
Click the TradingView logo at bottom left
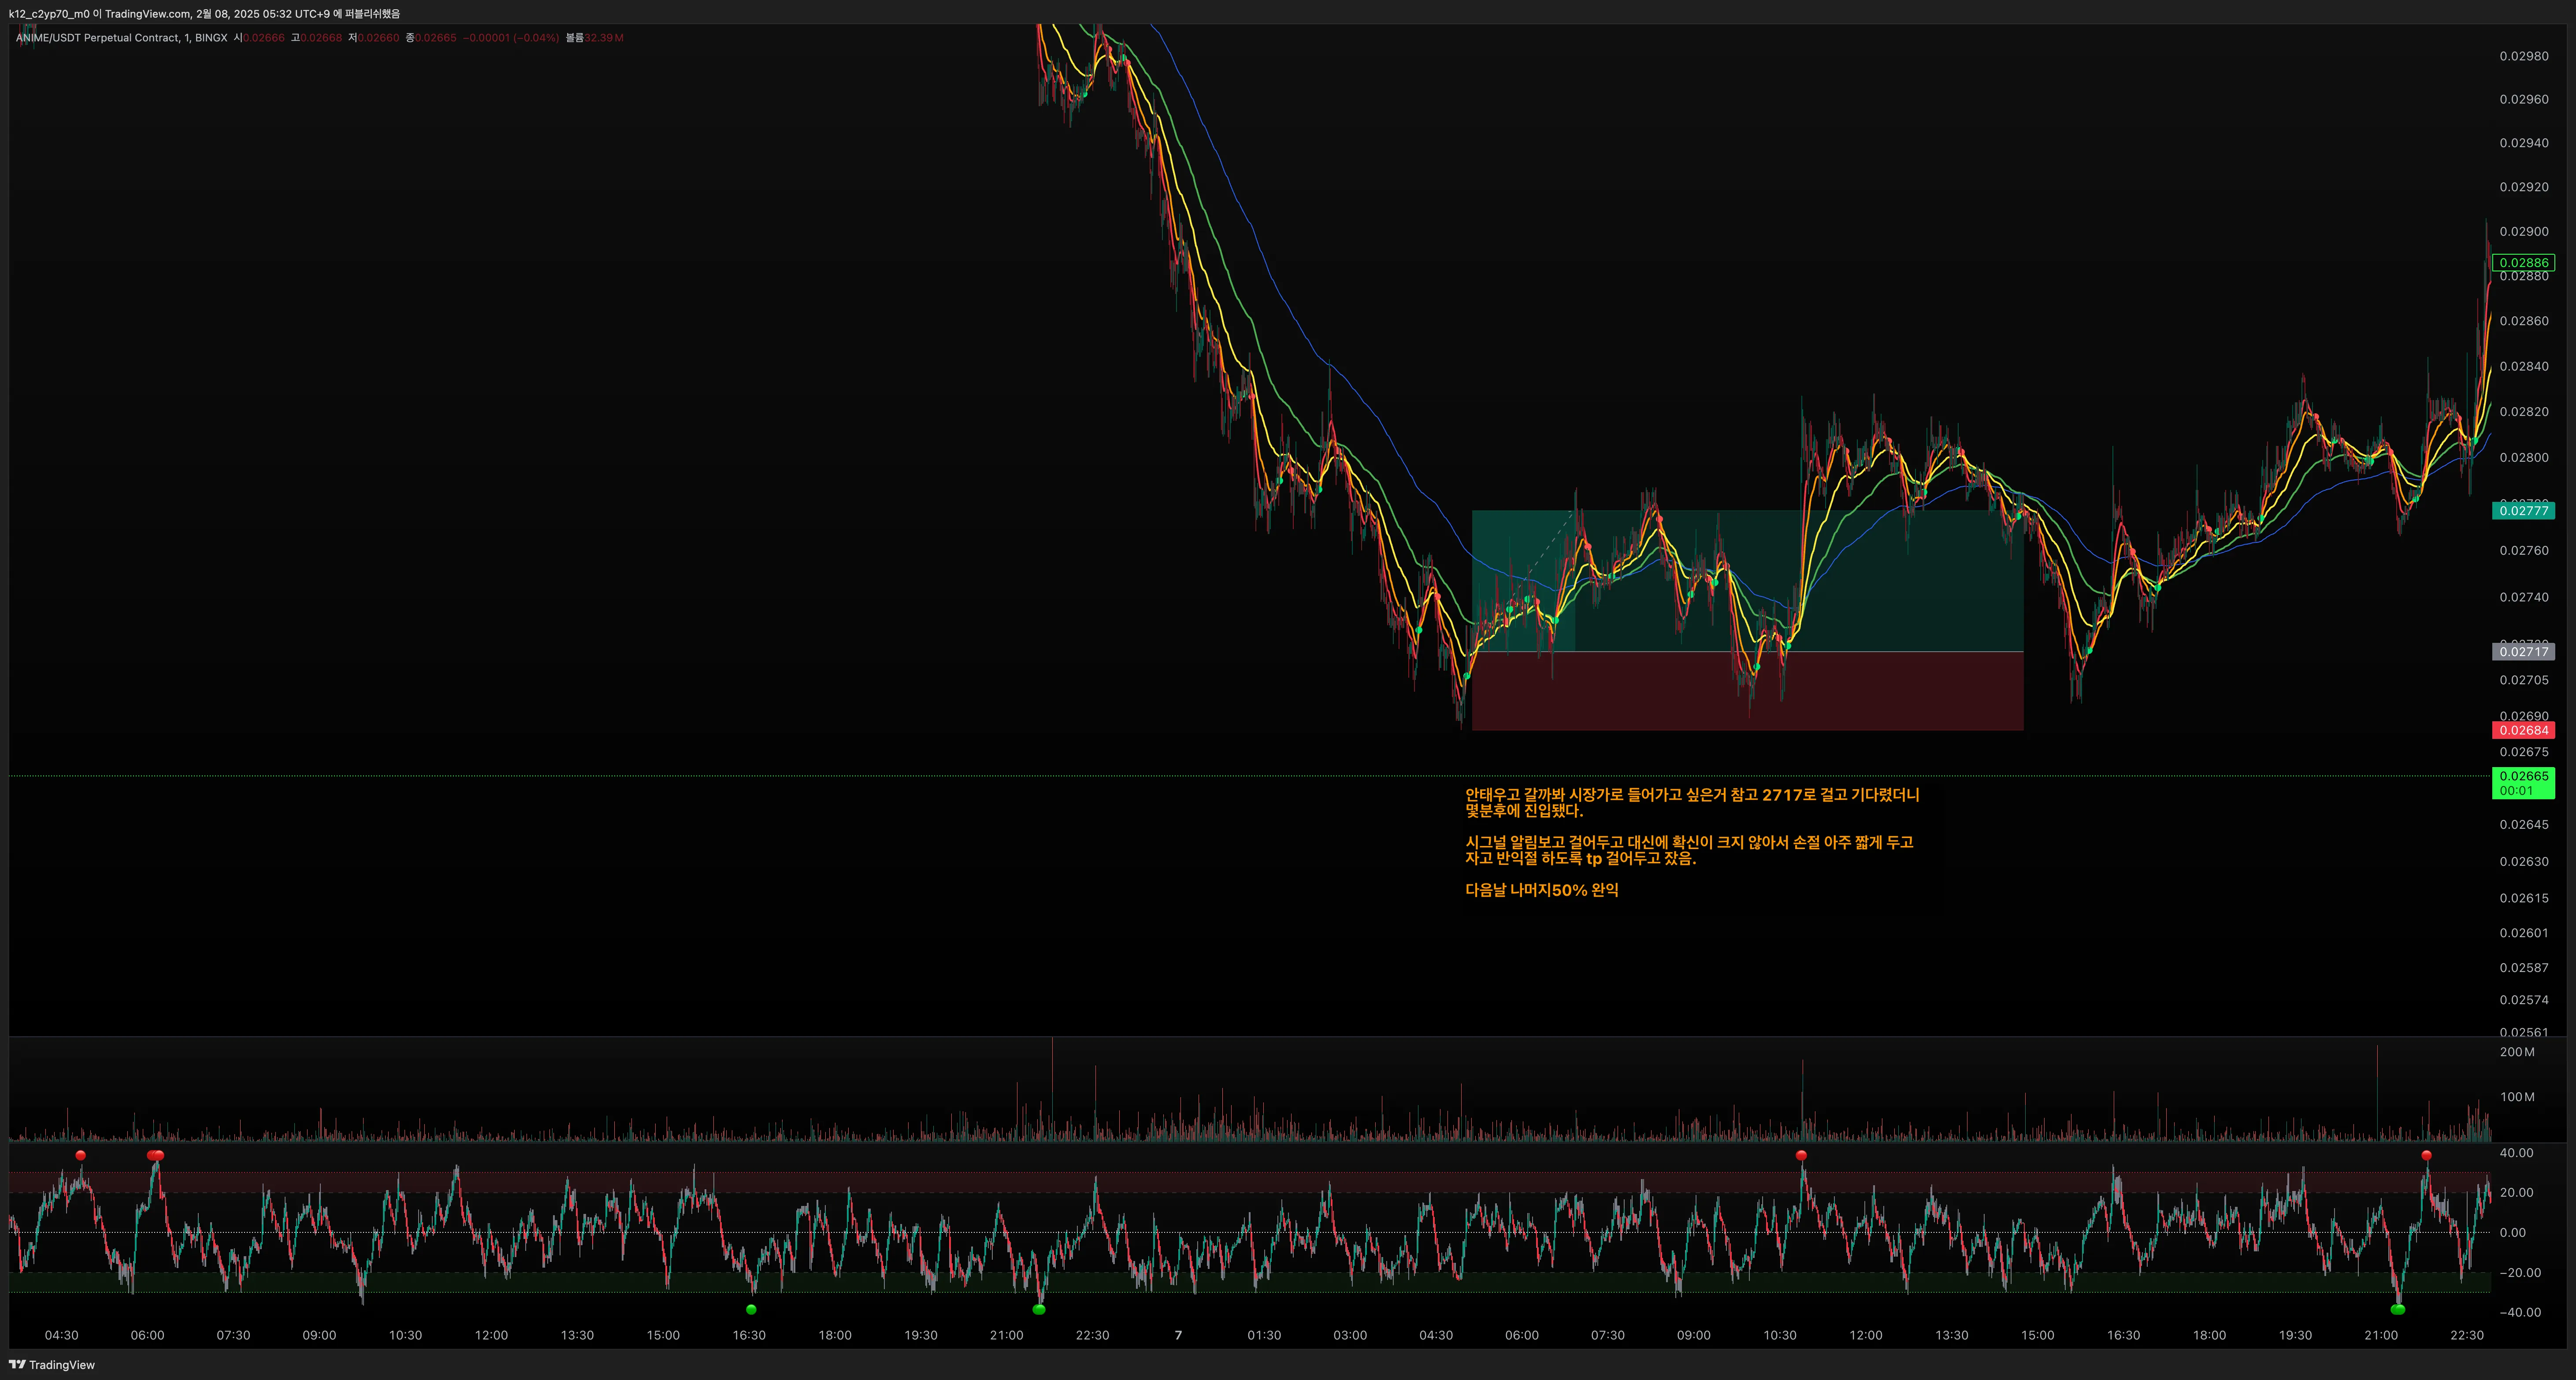[x=52, y=1365]
